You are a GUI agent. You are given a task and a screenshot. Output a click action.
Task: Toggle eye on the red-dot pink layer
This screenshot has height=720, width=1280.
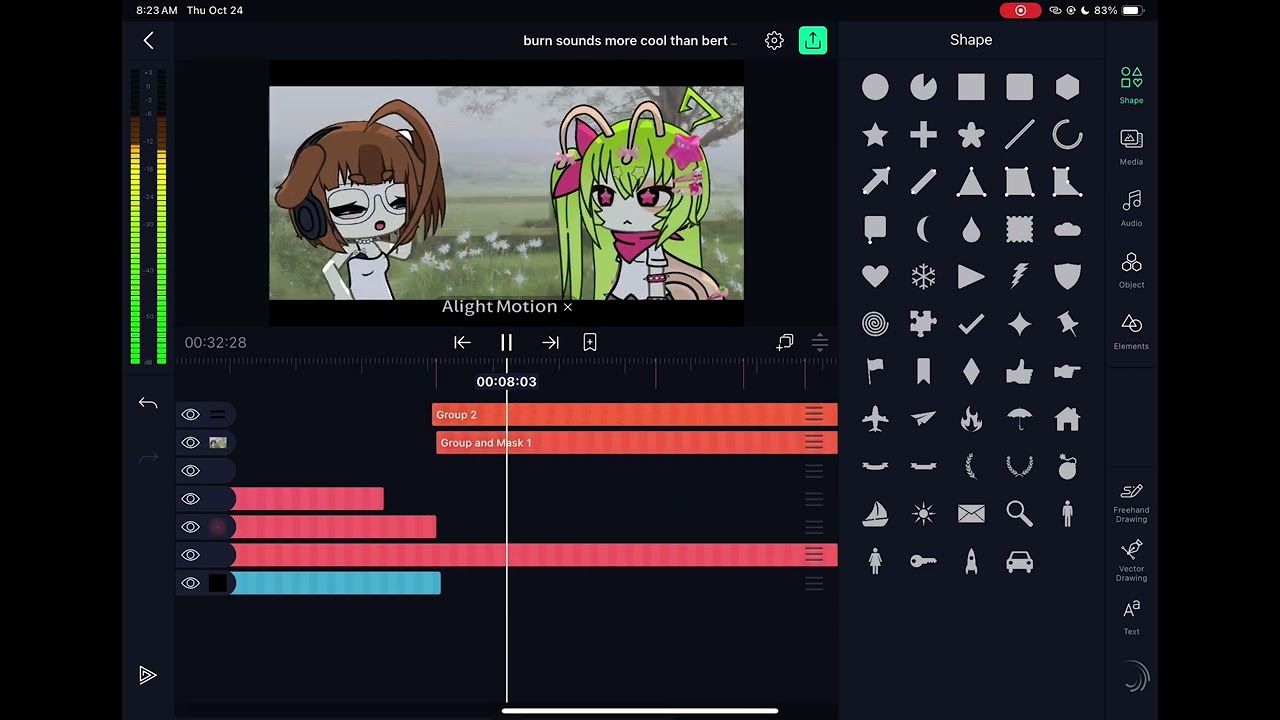tap(190, 526)
